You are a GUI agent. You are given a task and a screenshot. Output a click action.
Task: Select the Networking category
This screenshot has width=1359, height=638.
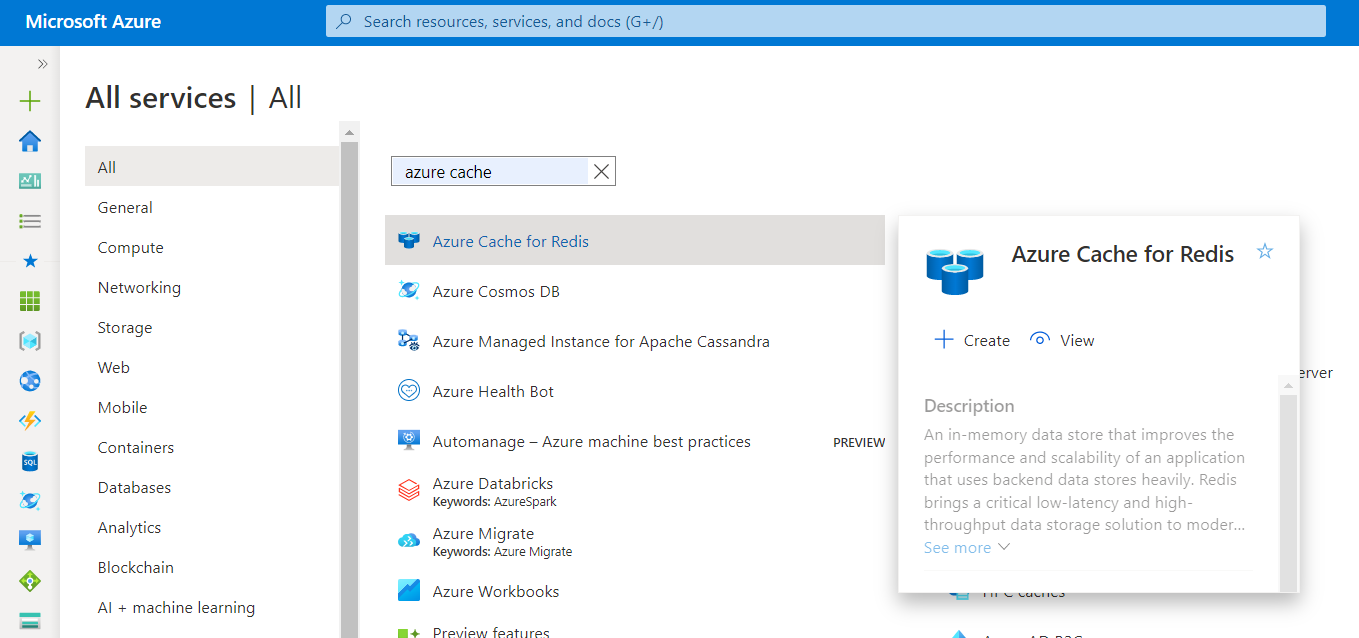point(139,288)
